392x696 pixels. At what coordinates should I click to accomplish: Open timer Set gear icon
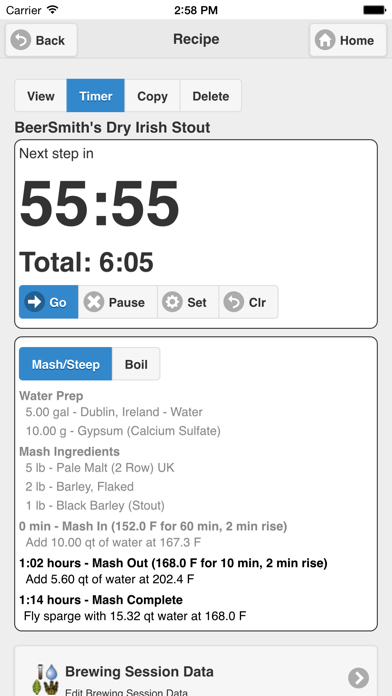click(x=172, y=302)
